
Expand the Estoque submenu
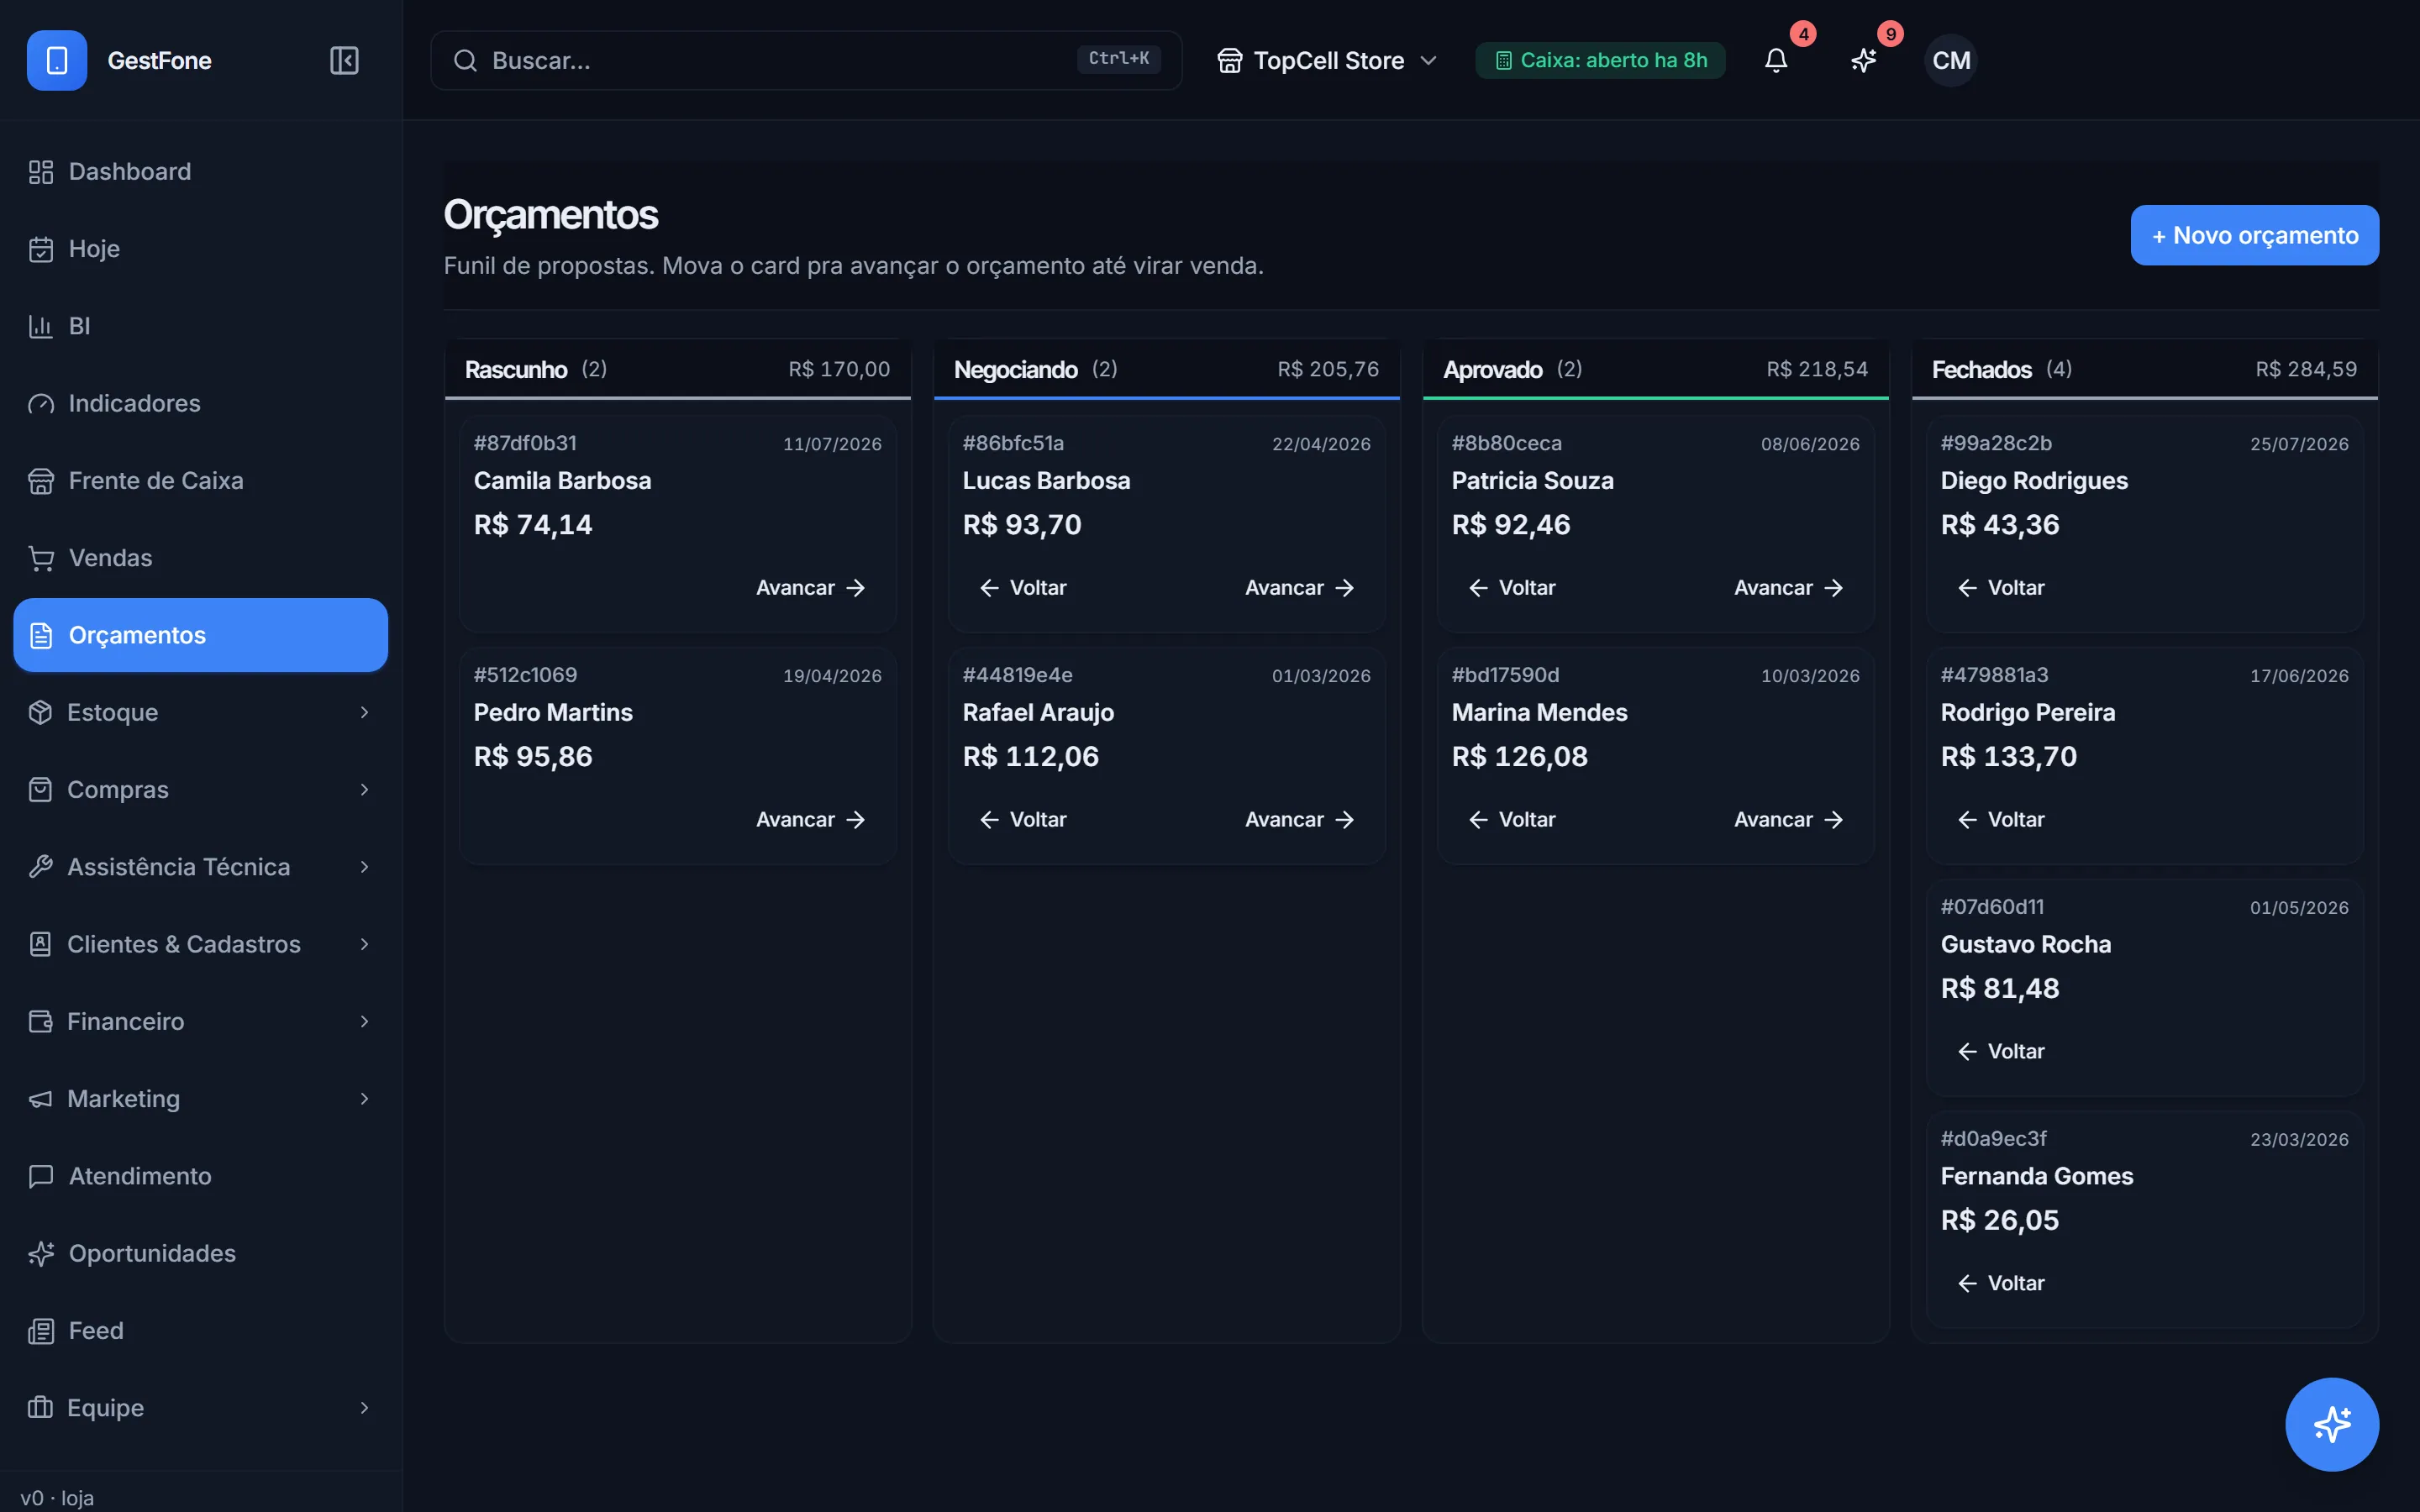(x=200, y=712)
